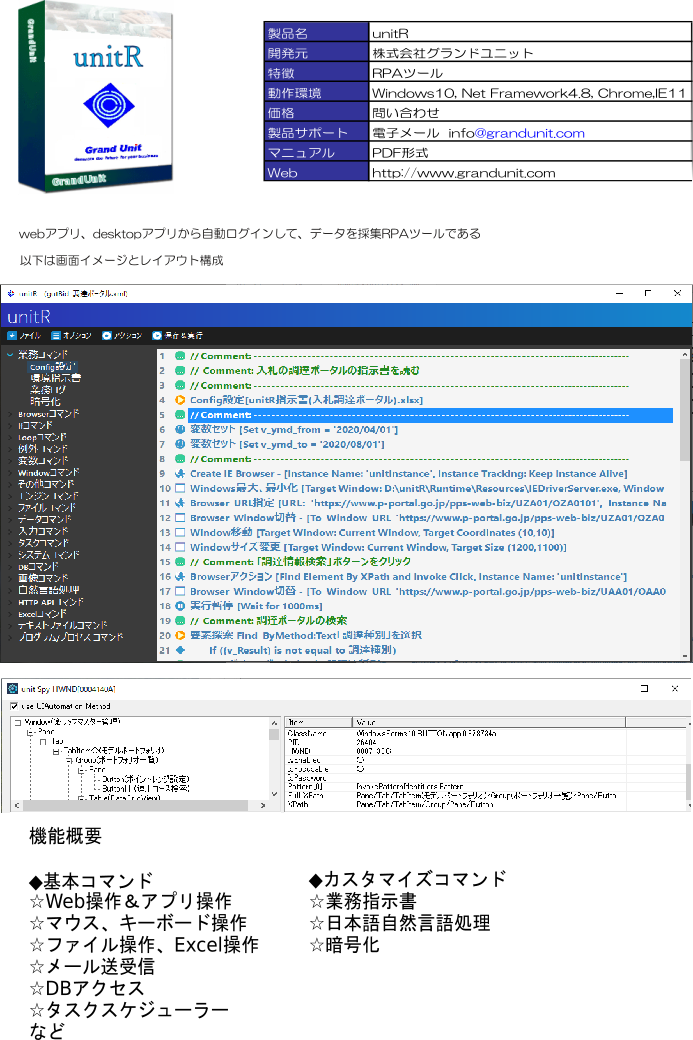Click window icon on Windows最大、最小化 line
Viewport: 693px width, 1040px height.
point(180,488)
